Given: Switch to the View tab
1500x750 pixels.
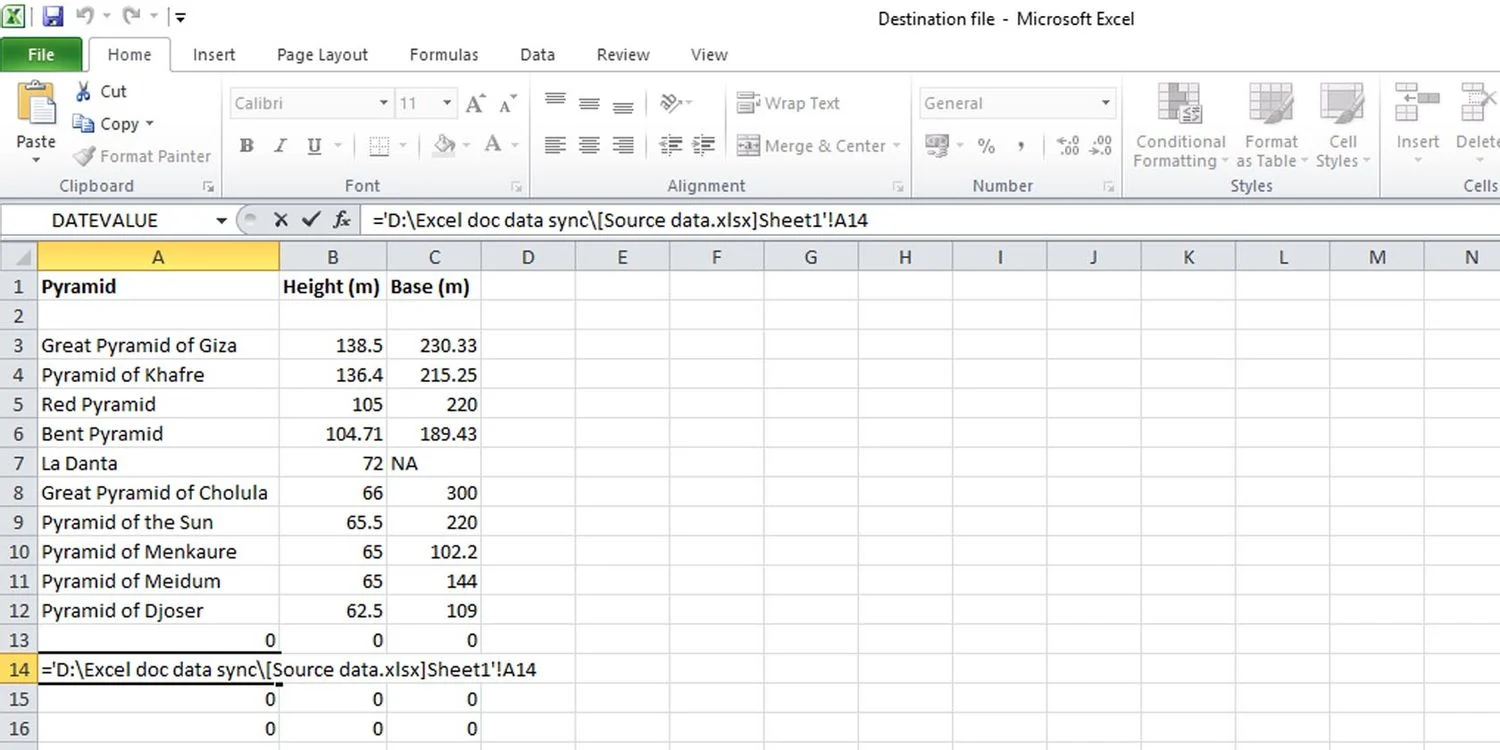Looking at the screenshot, I should [709, 55].
